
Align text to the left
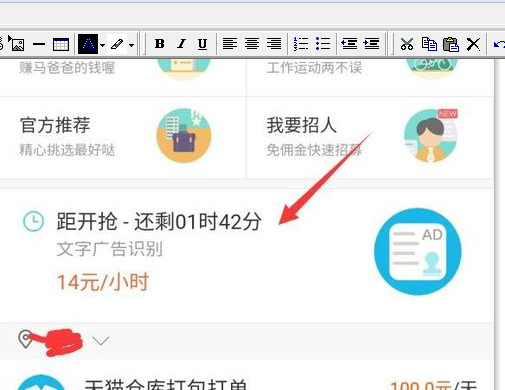click(x=230, y=44)
